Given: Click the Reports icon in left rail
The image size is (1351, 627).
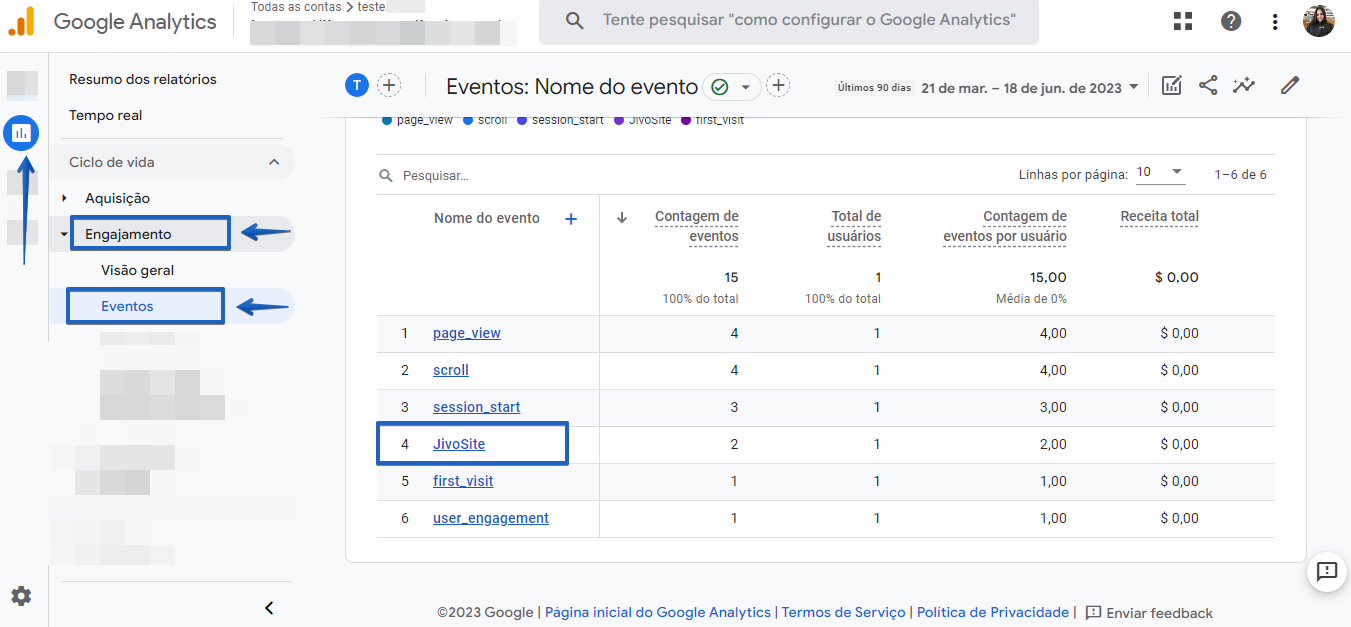Looking at the screenshot, I should click(x=21, y=132).
